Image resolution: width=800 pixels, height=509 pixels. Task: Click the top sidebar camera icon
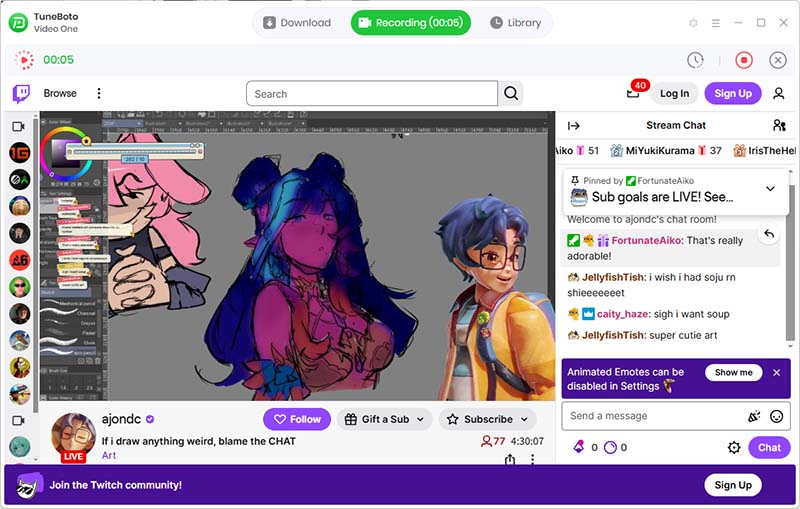18,126
